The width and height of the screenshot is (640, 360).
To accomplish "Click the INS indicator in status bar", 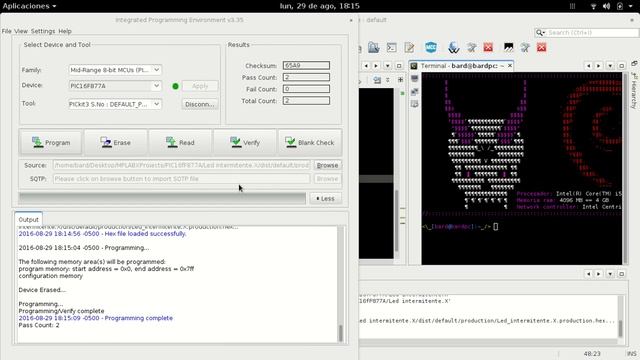I will click(631, 353).
